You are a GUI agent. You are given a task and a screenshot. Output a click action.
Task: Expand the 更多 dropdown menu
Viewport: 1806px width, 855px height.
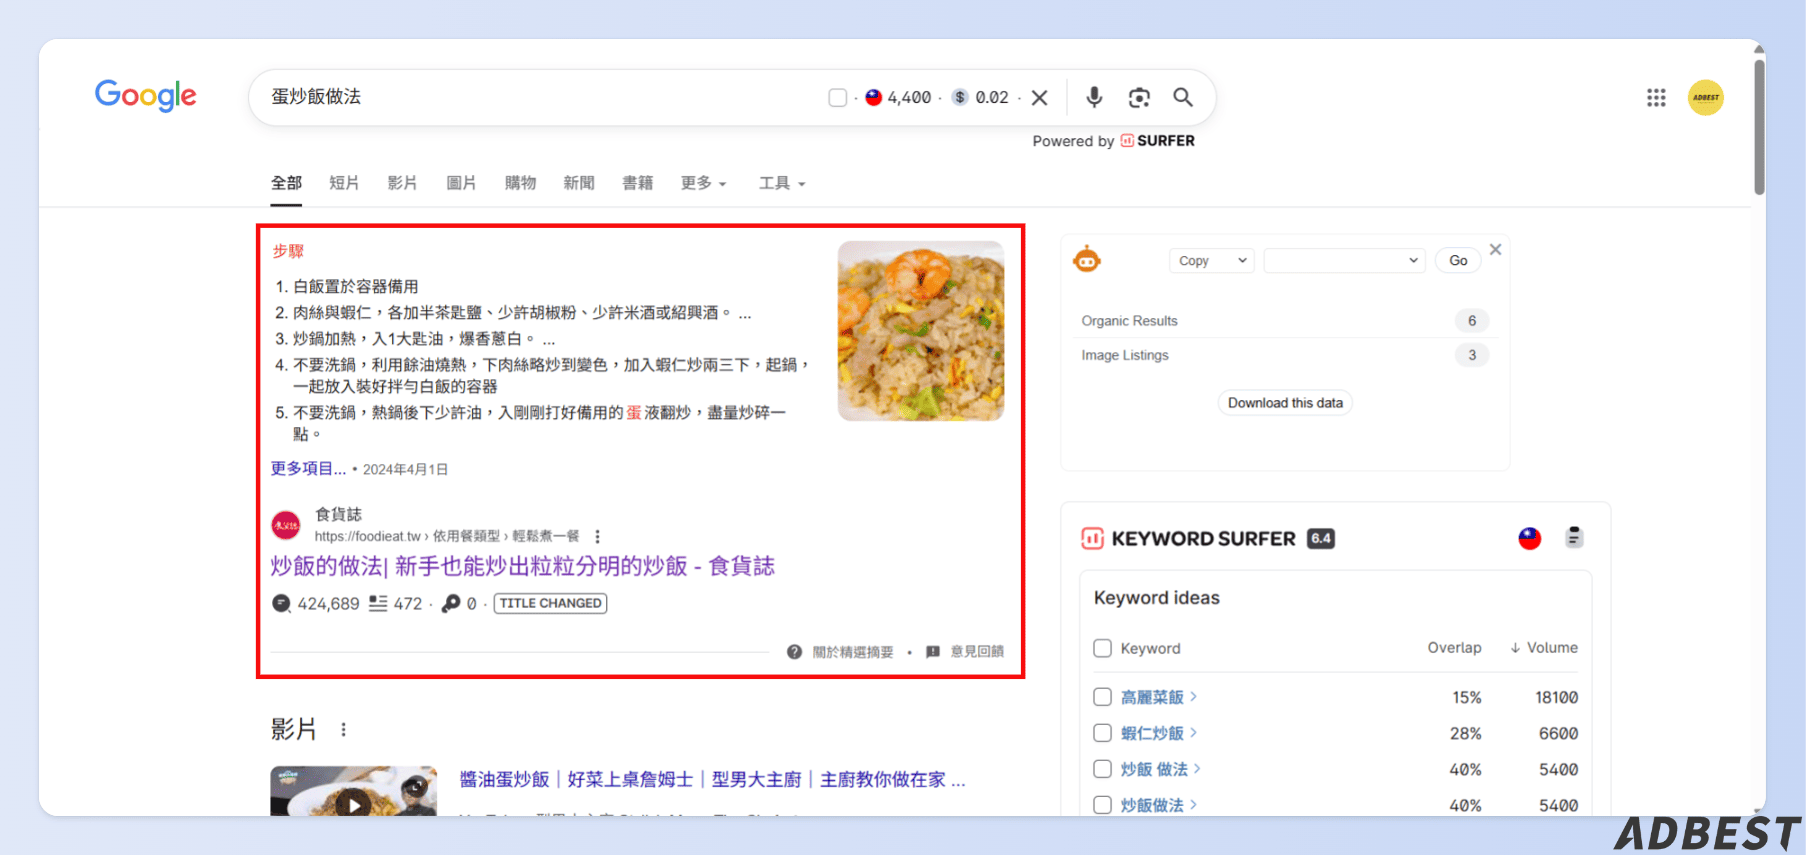click(x=704, y=183)
